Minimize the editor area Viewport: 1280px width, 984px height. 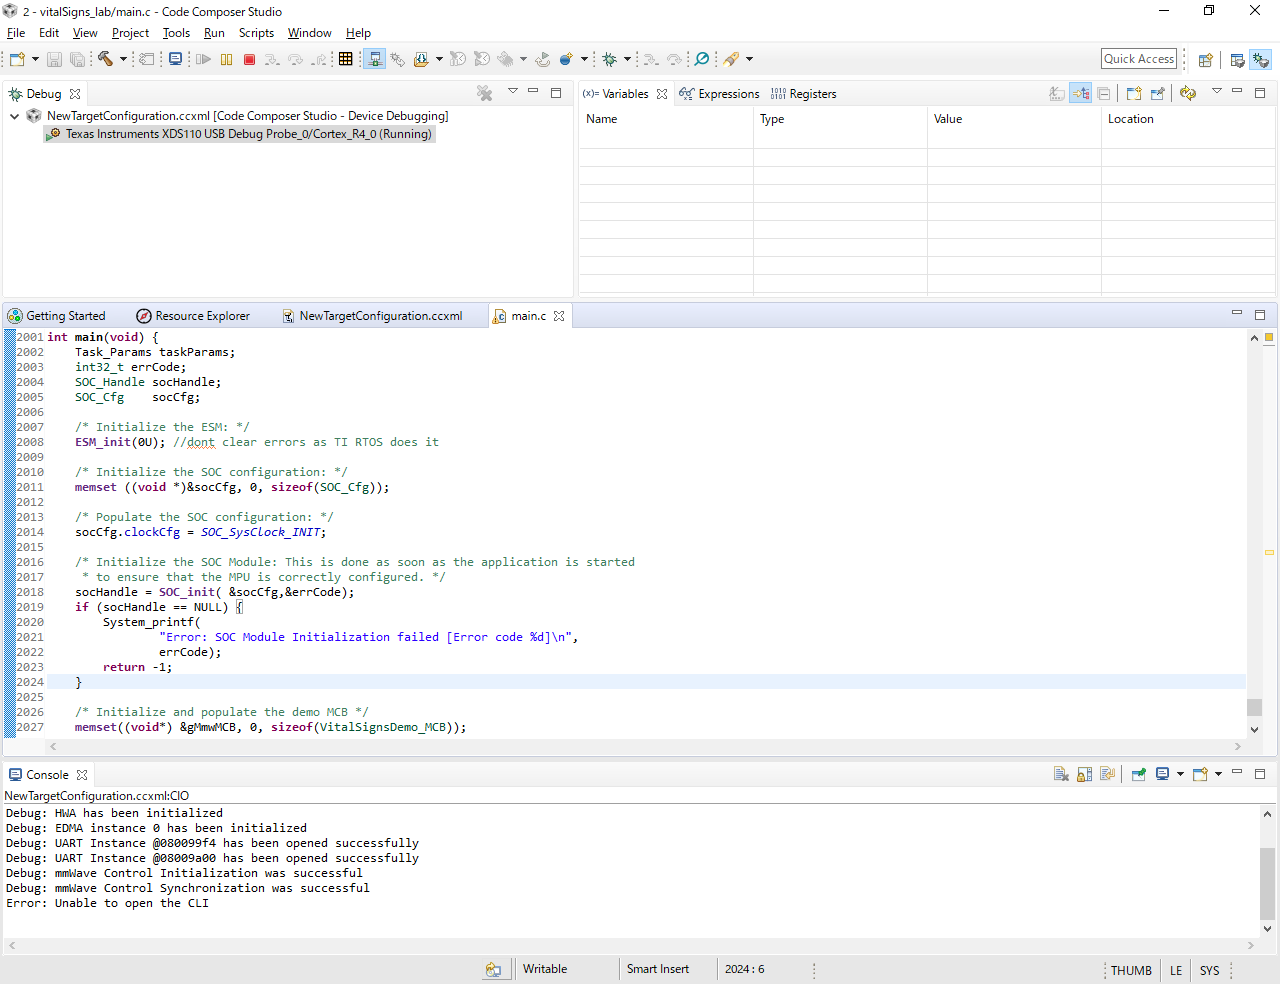pyautogui.click(x=1236, y=313)
